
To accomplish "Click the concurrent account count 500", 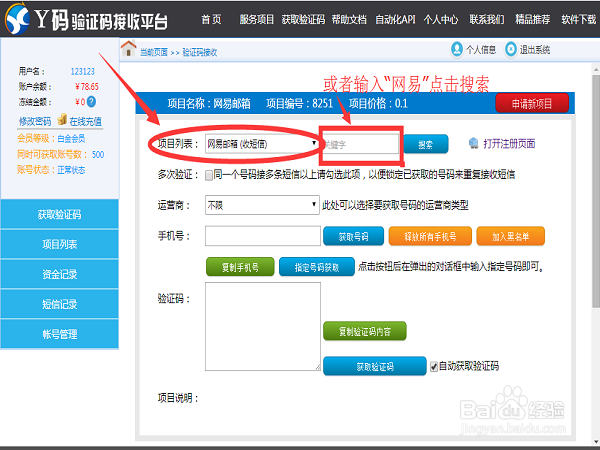I will click(x=98, y=154).
